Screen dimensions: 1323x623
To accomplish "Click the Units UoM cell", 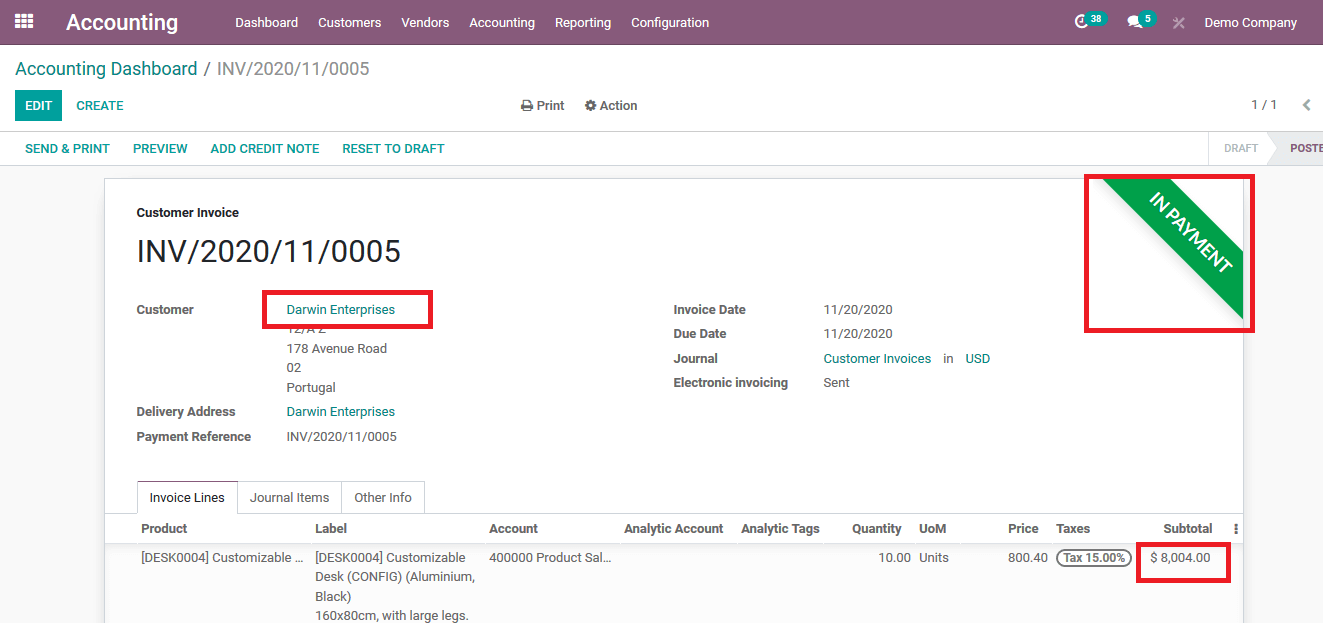I will tap(934, 558).
